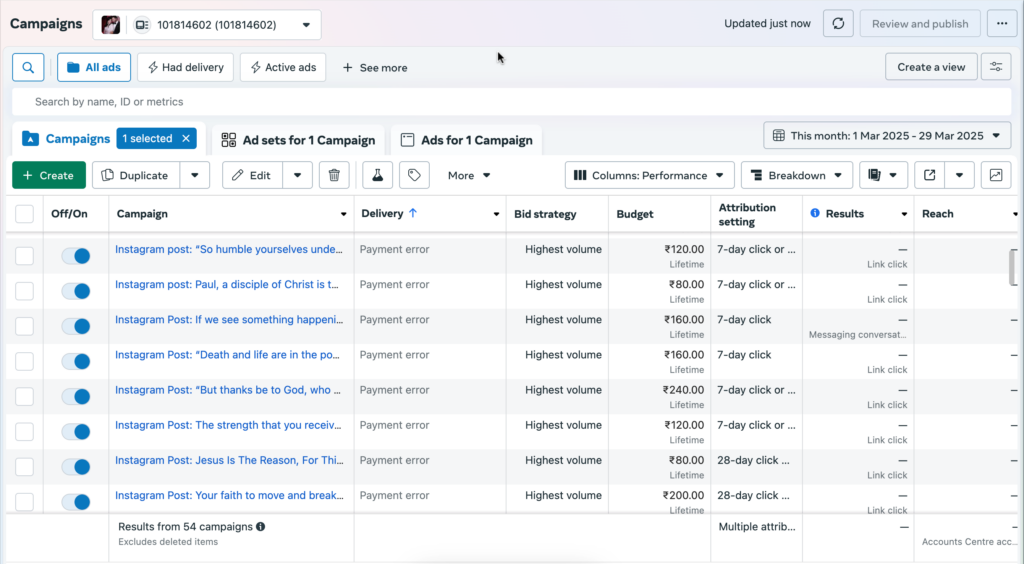Screen dimensions: 1024x564
Task: Click the Create a view button
Action: pos(931,67)
